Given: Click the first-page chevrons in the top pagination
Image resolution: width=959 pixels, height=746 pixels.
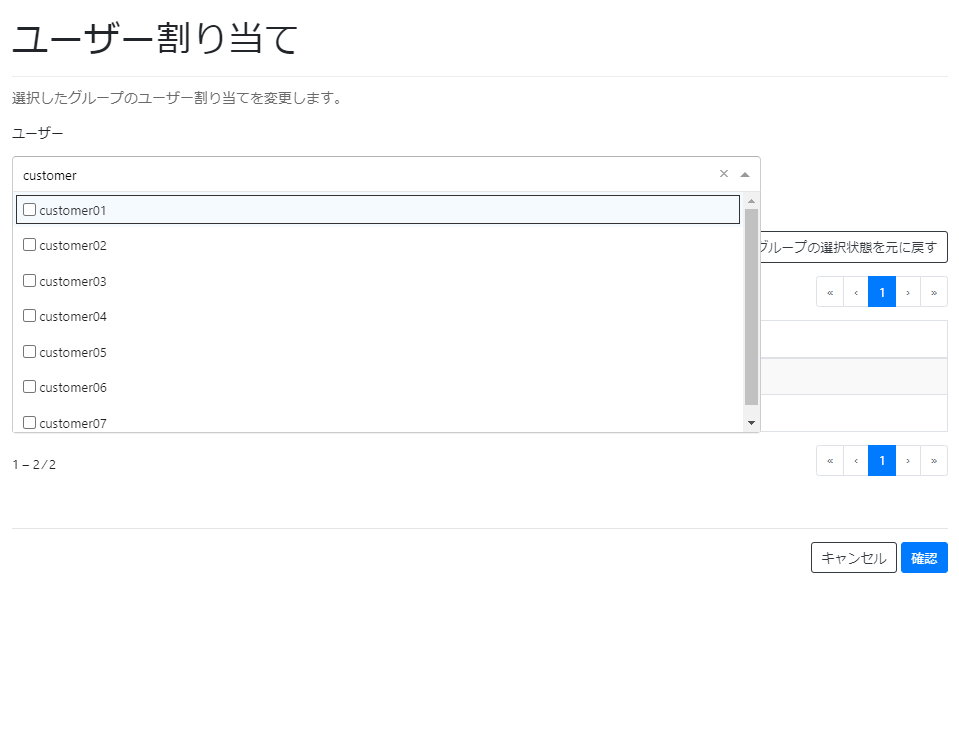Looking at the screenshot, I should (x=830, y=291).
